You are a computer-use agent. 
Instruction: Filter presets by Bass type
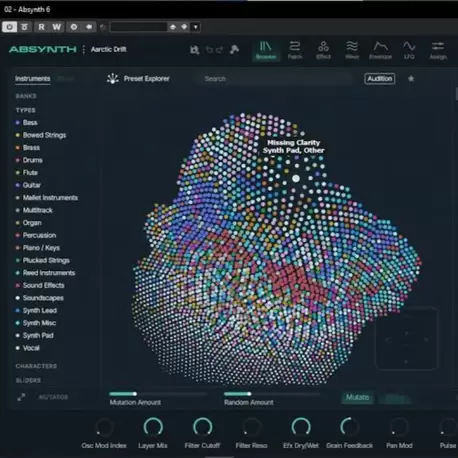pos(27,123)
